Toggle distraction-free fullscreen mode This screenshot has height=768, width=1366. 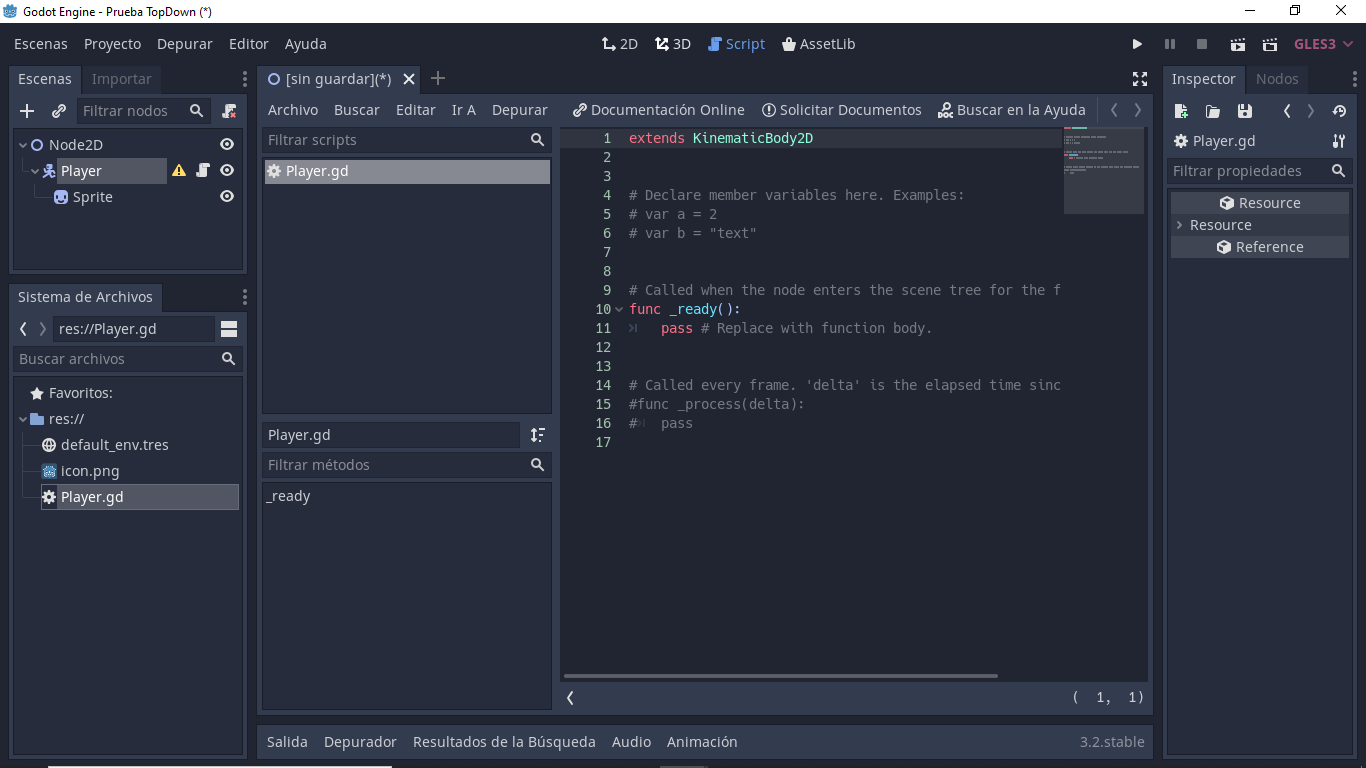(1139, 79)
